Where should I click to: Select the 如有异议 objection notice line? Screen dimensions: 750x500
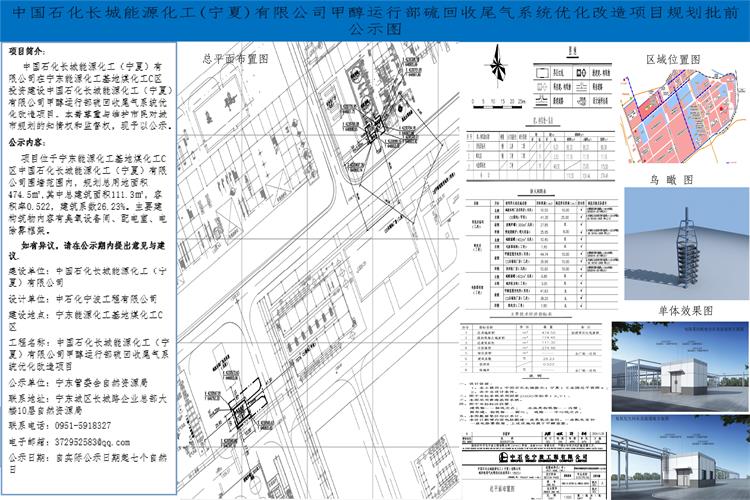click(87, 250)
